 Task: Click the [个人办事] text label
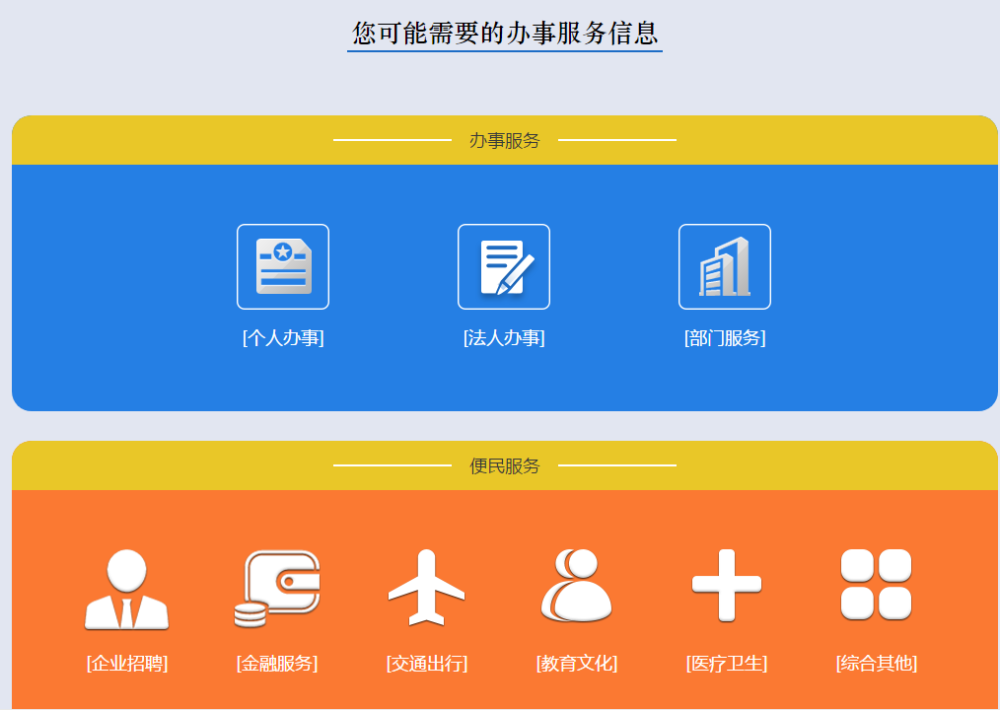(283, 338)
